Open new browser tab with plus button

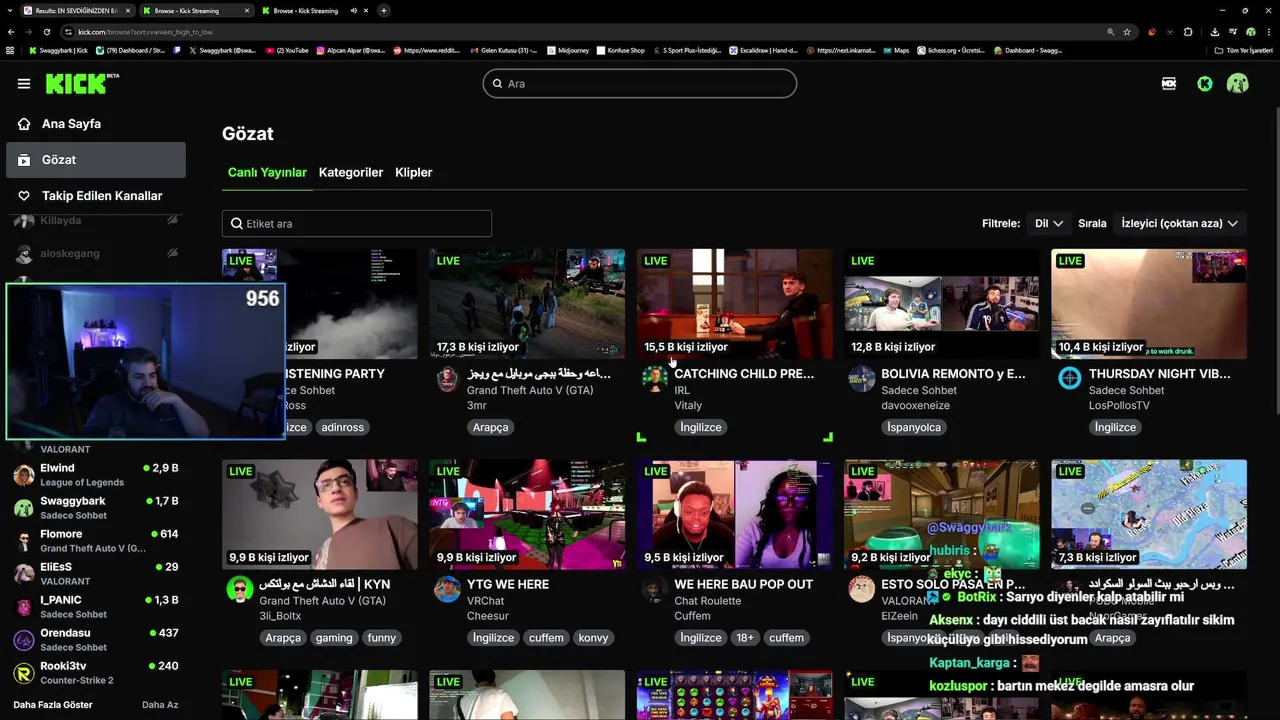click(x=384, y=11)
